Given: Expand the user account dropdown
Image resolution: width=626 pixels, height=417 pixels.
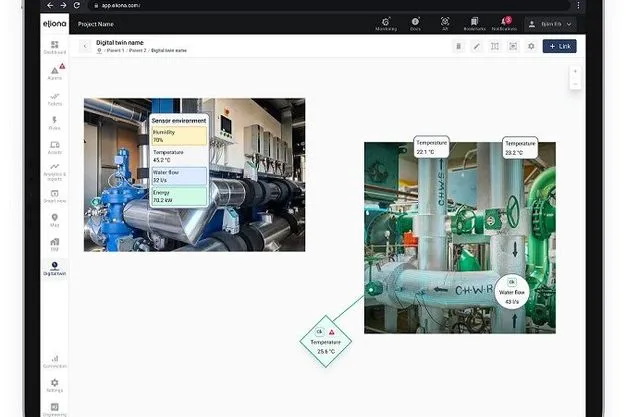Looking at the screenshot, I should 551,24.
